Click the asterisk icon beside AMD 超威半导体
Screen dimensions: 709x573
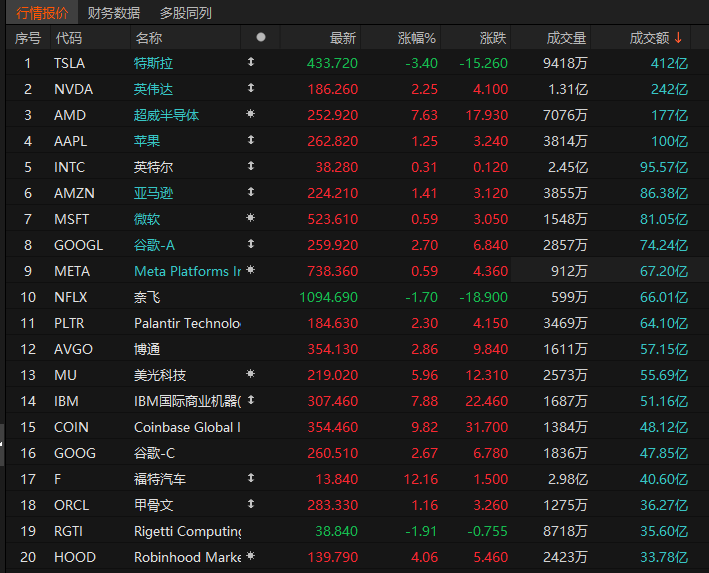(251, 115)
